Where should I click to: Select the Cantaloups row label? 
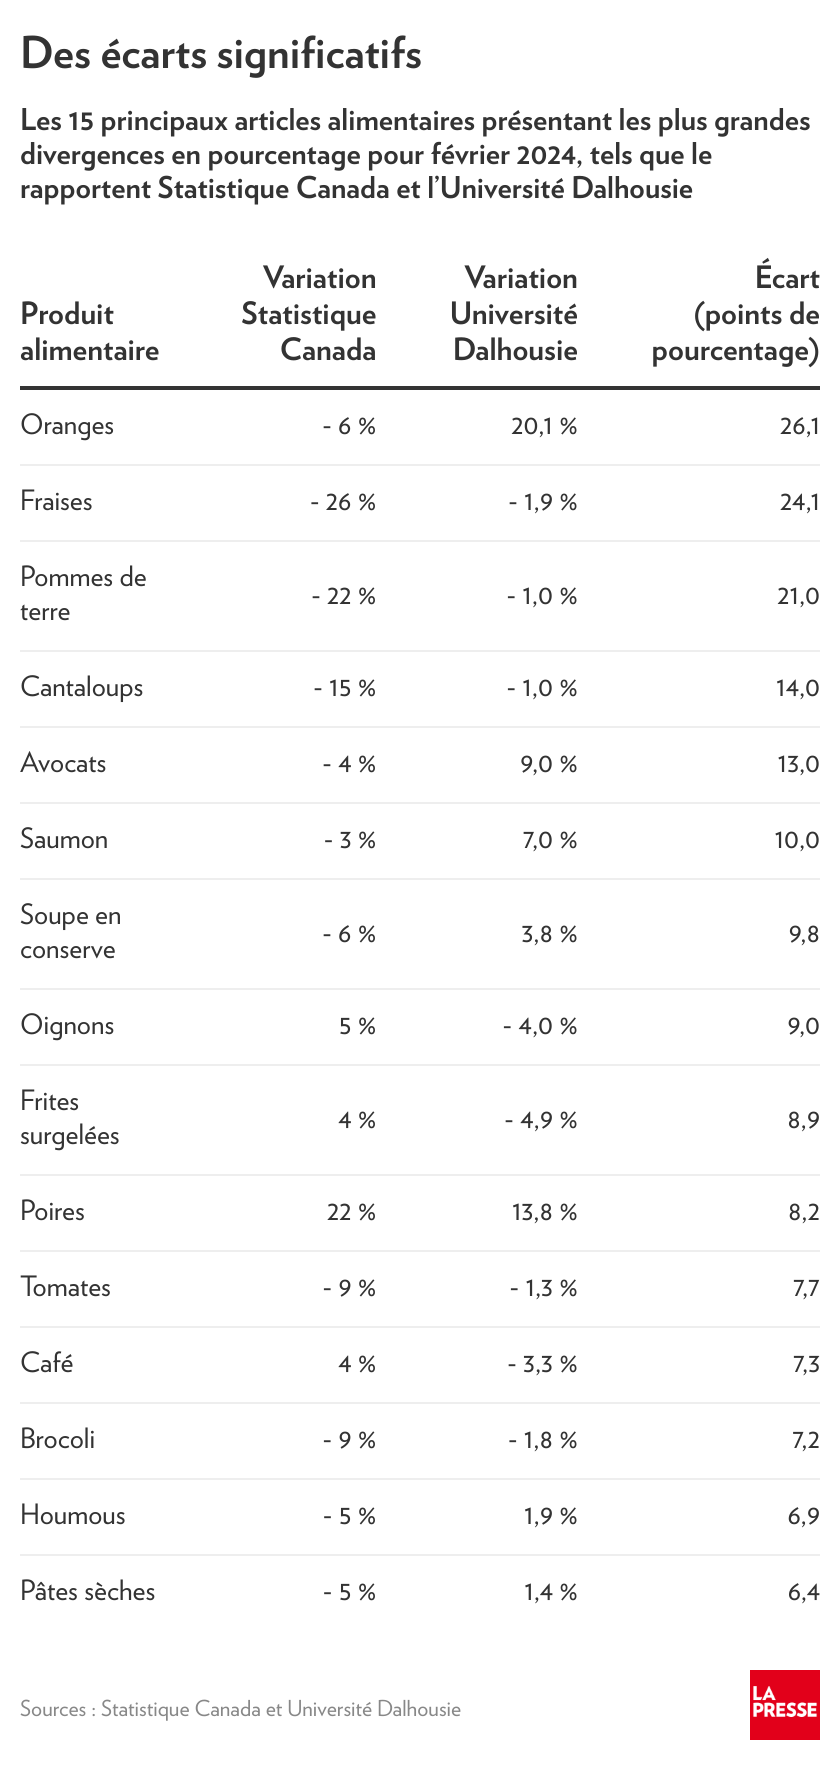(x=81, y=688)
